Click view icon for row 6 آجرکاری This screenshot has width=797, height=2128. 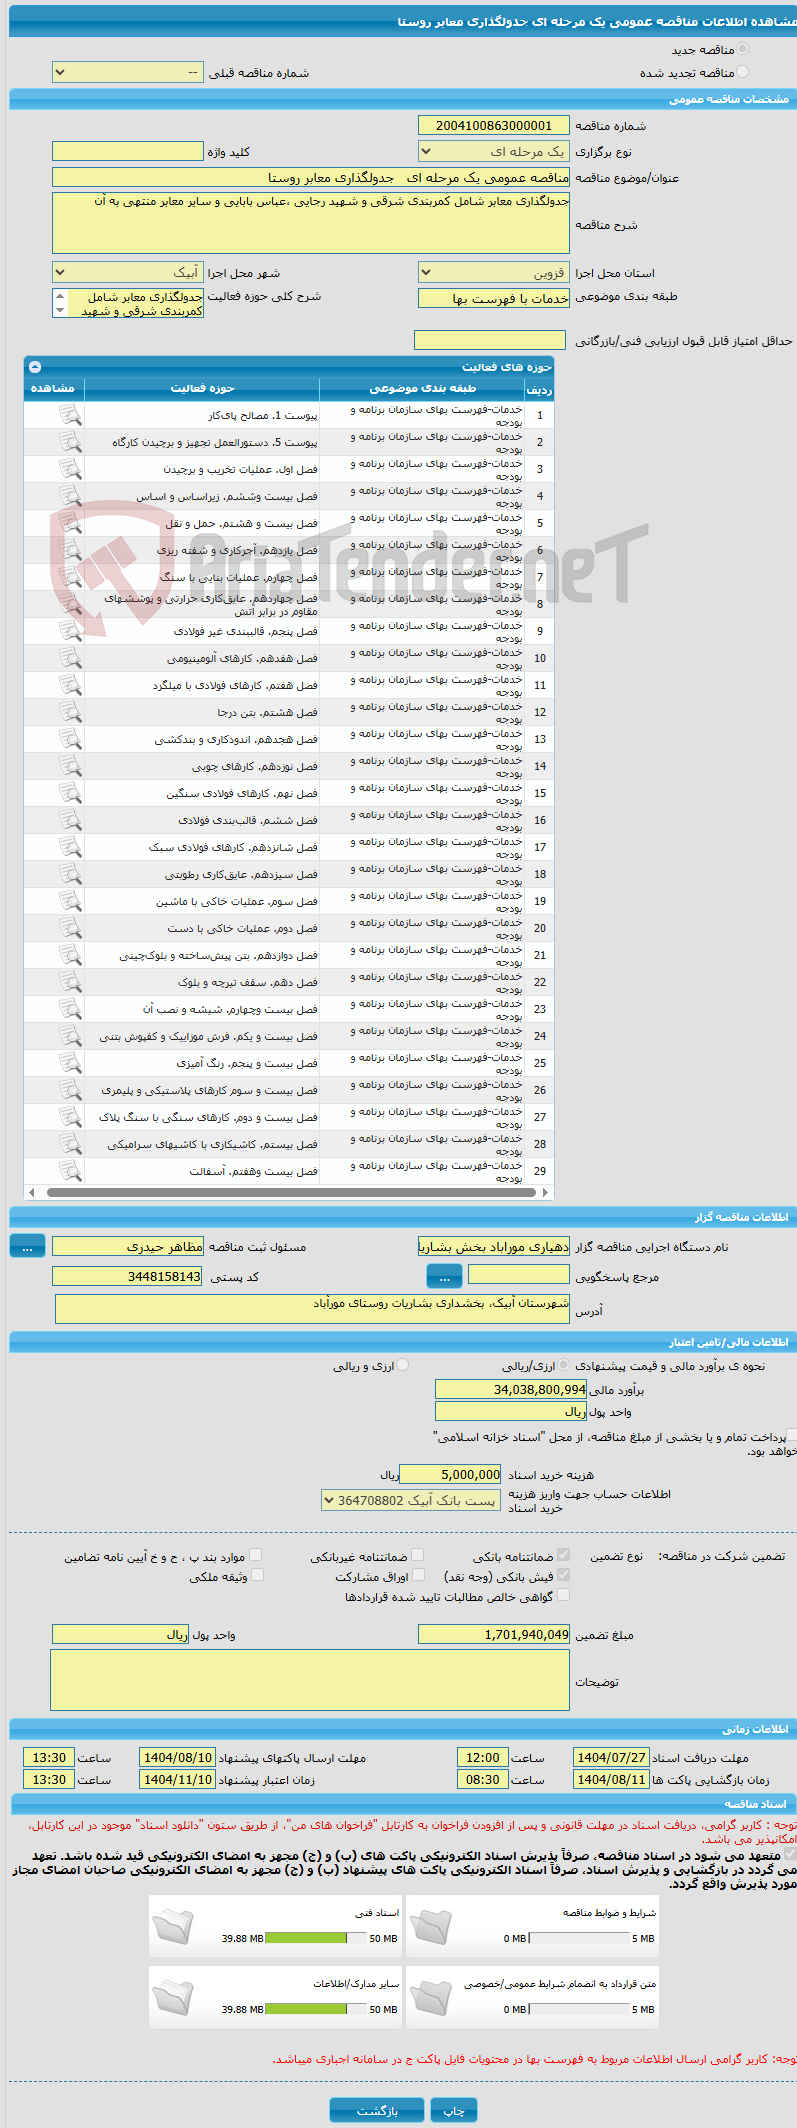70,550
